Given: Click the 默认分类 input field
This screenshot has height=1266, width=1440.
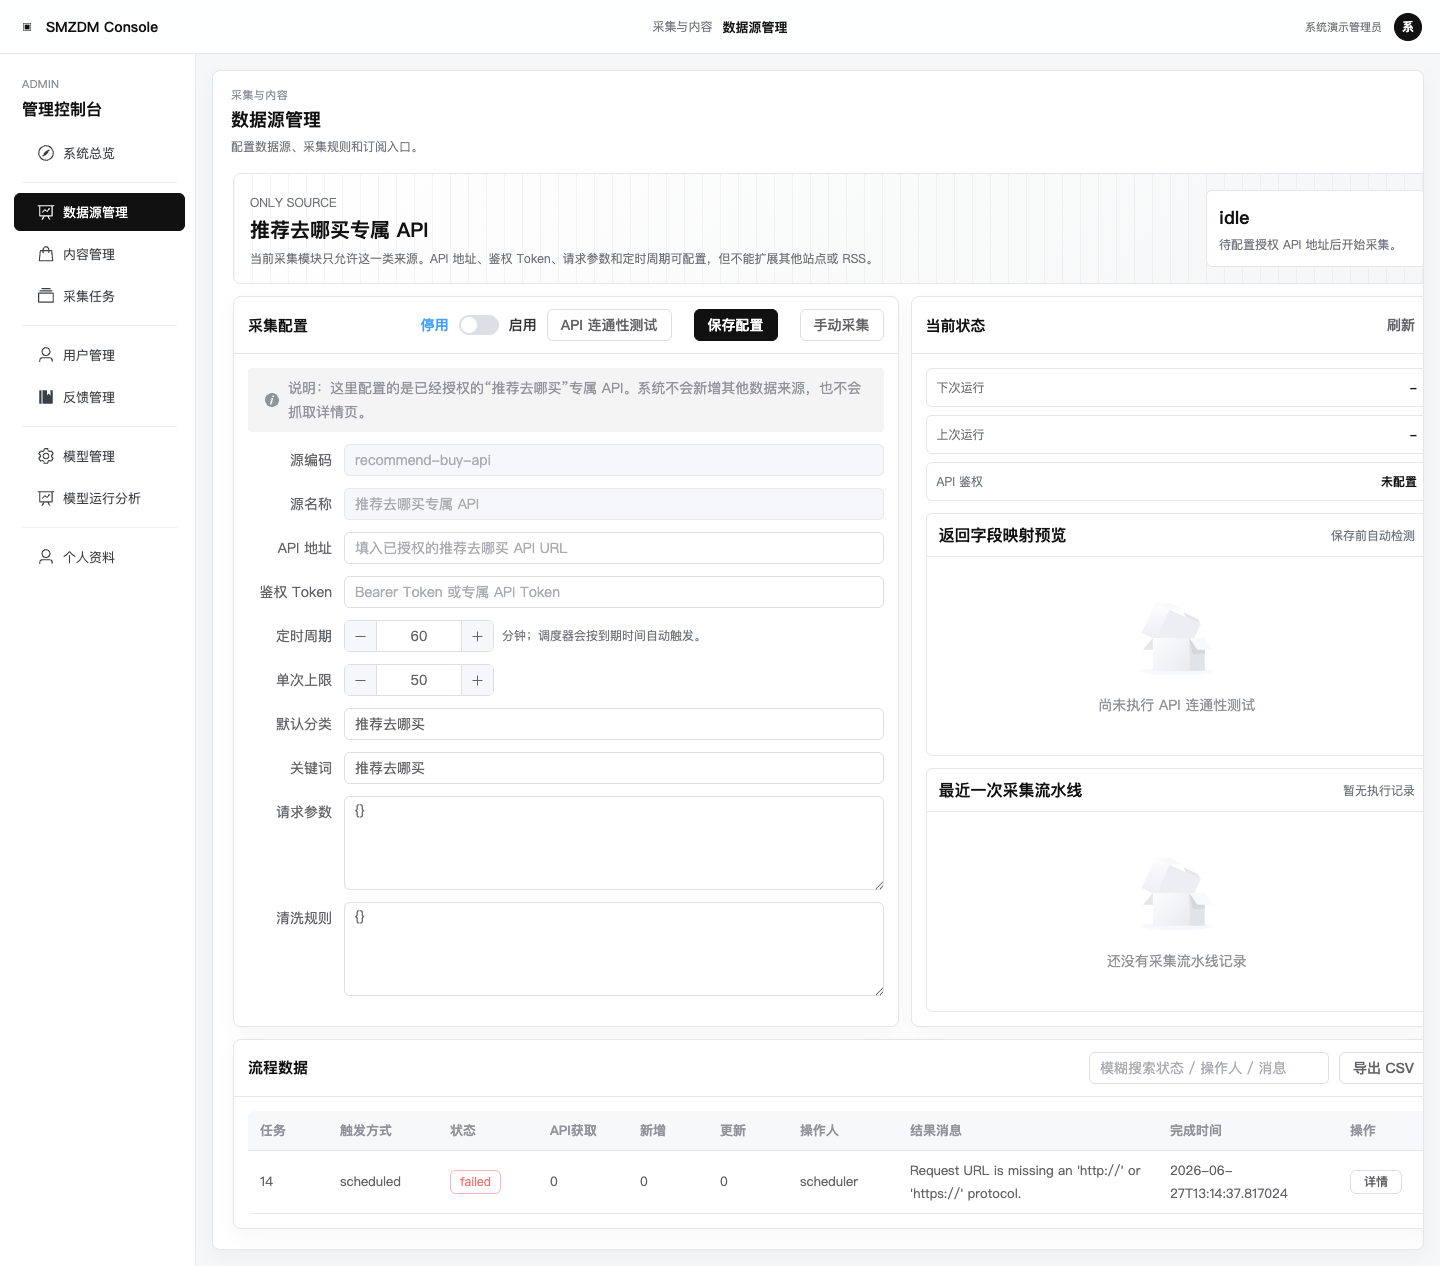Looking at the screenshot, I should 614,724.
